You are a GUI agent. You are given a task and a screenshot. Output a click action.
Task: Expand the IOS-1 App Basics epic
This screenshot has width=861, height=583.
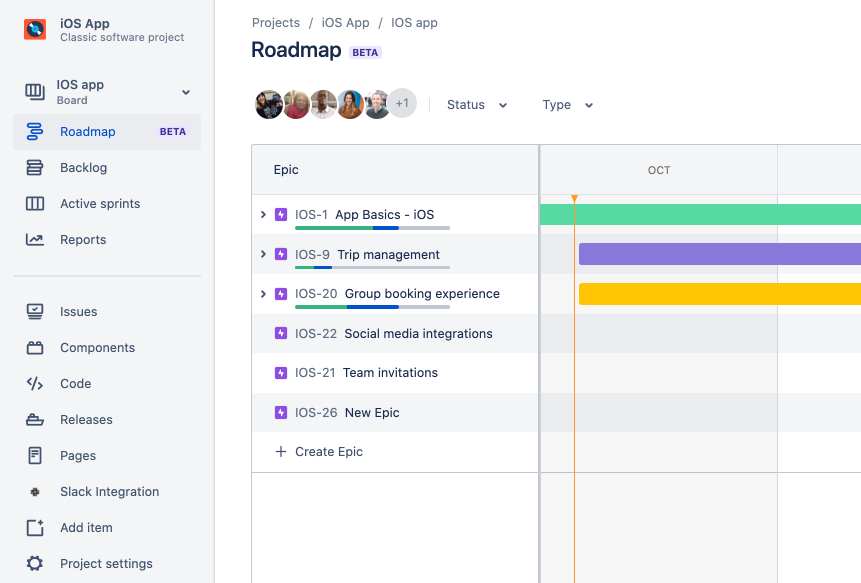264,214
